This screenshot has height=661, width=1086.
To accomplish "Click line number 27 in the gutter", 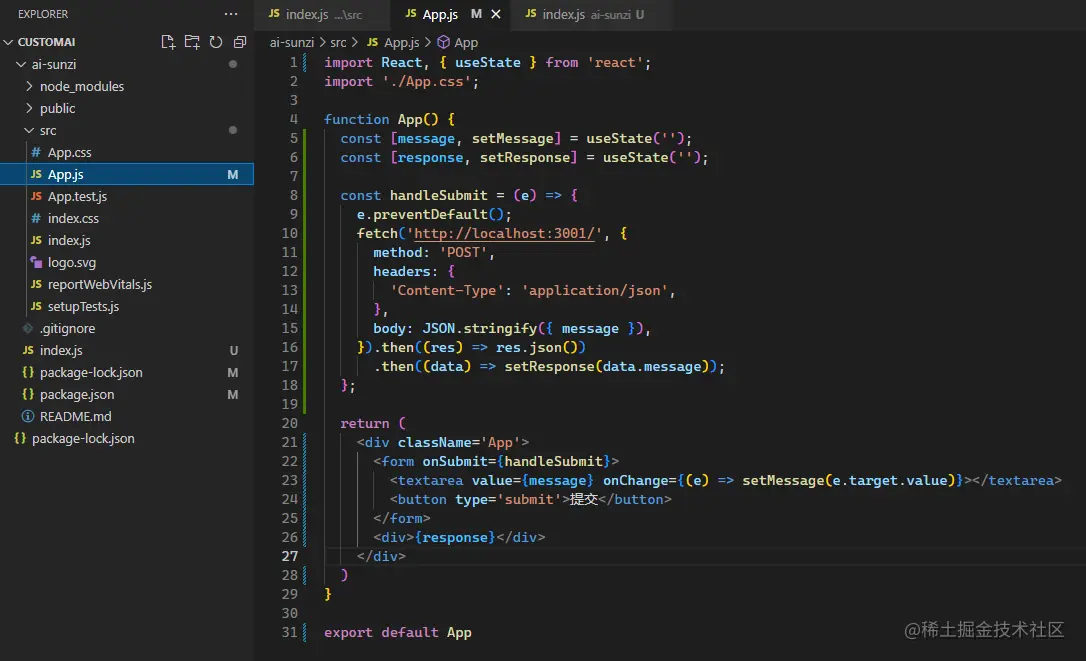I will pyautogui.click(x=290, y=556).
